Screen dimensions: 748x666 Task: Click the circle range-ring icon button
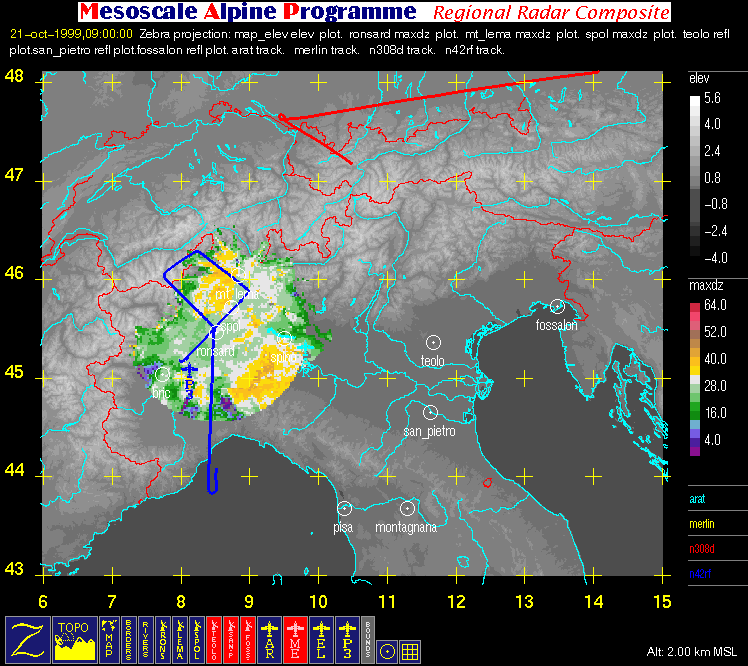pos(387,651)
